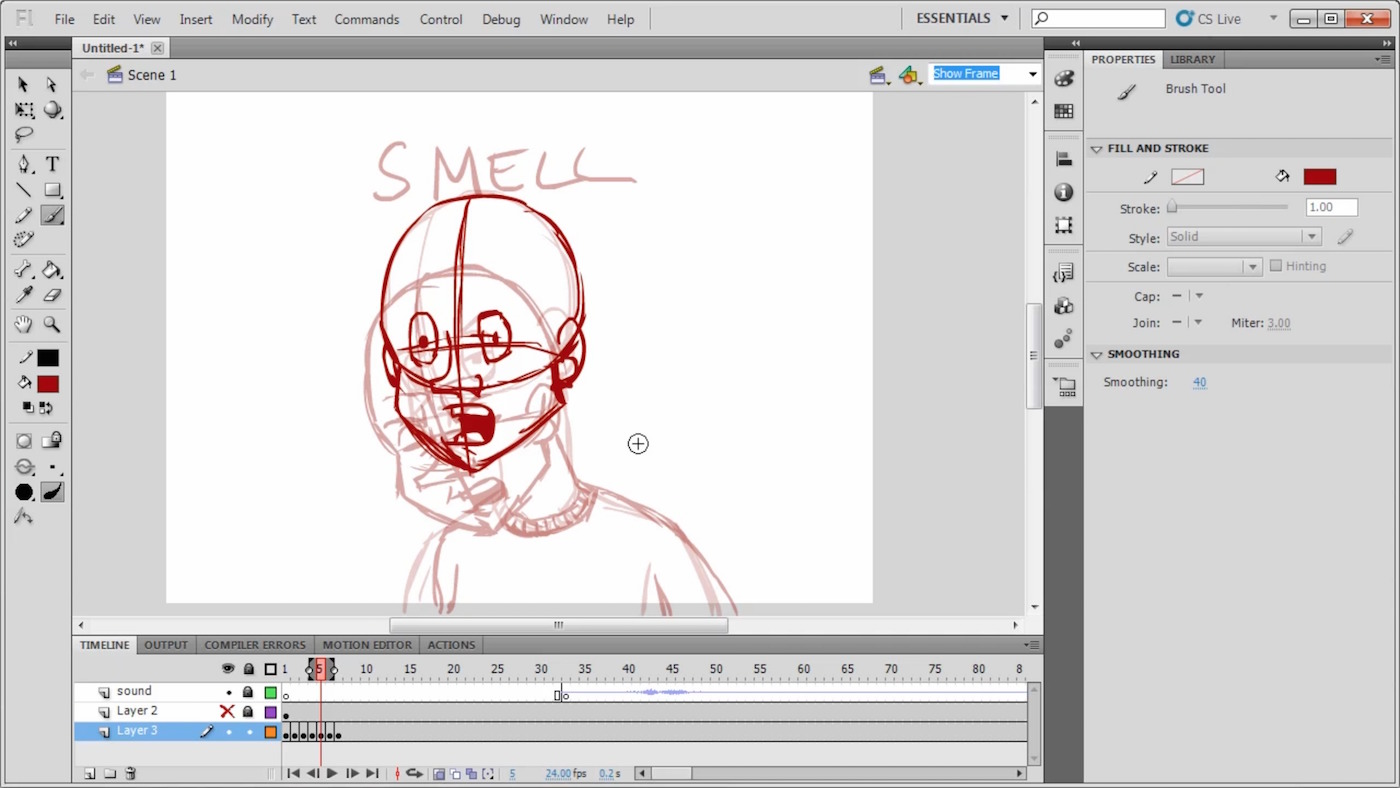
Task: Show hidden Layer 2 via red X
Action: (x=227, y=712)
